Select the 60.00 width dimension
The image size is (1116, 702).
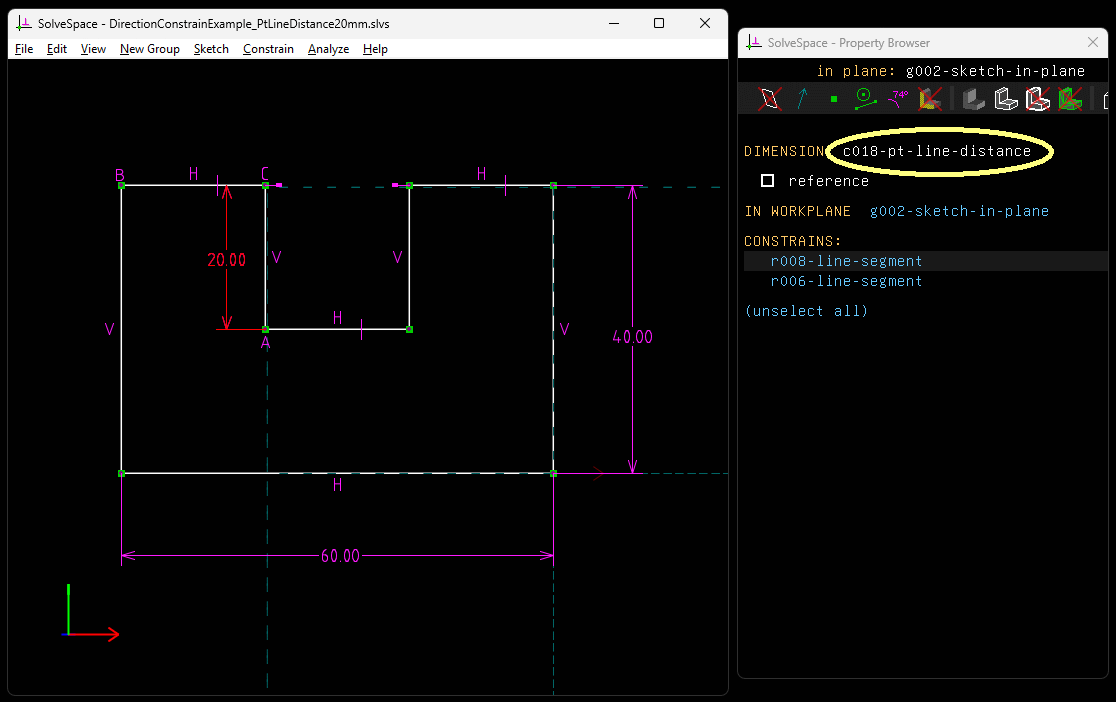coord(340,556)
